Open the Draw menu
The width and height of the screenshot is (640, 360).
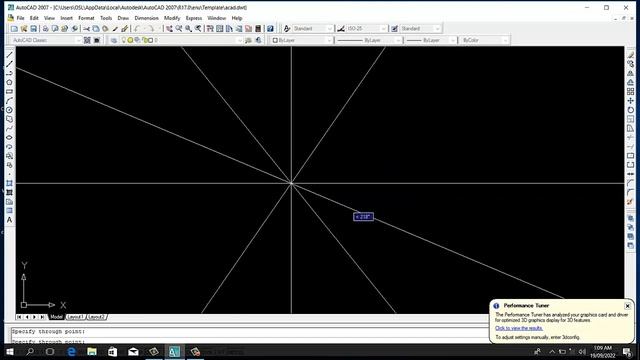point(123,18)
